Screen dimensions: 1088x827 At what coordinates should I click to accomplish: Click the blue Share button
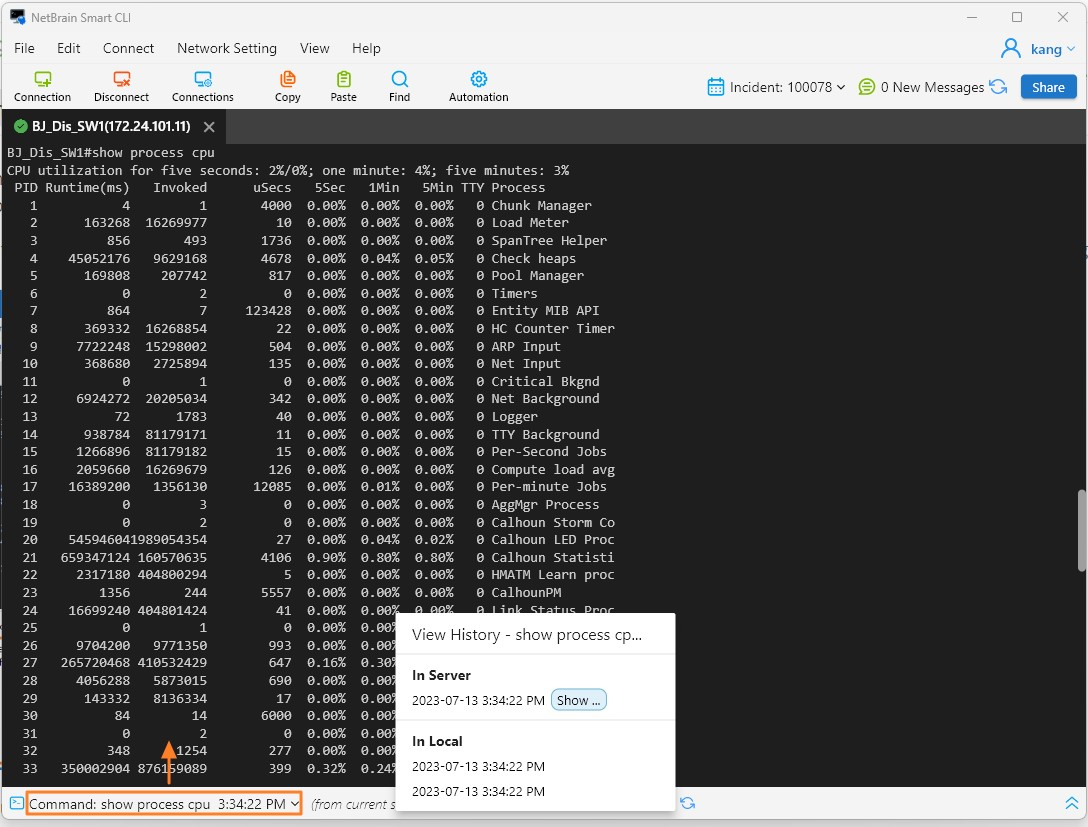tap(1048, 87)
